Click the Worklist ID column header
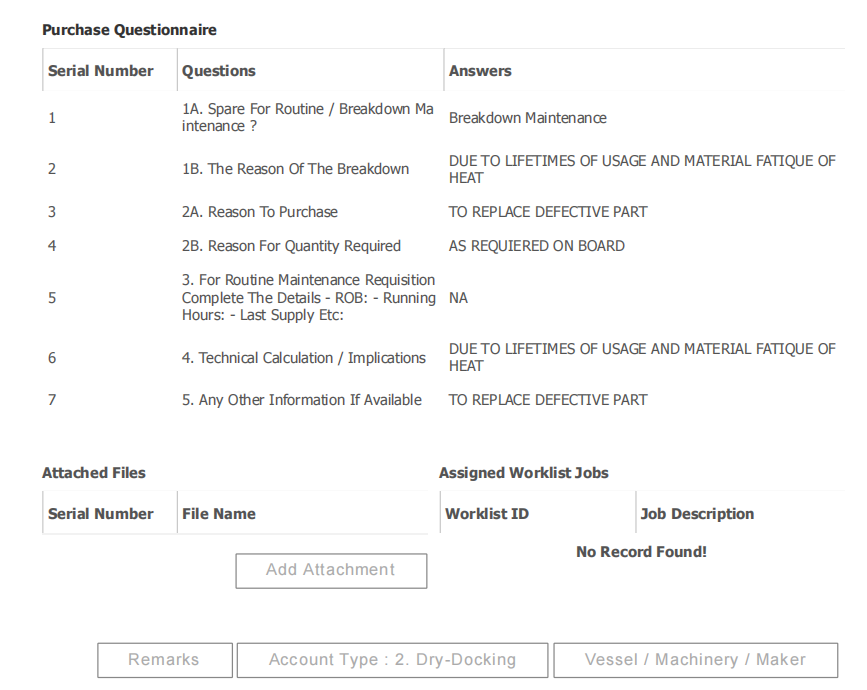867x690 pixels. pos(487,514)
